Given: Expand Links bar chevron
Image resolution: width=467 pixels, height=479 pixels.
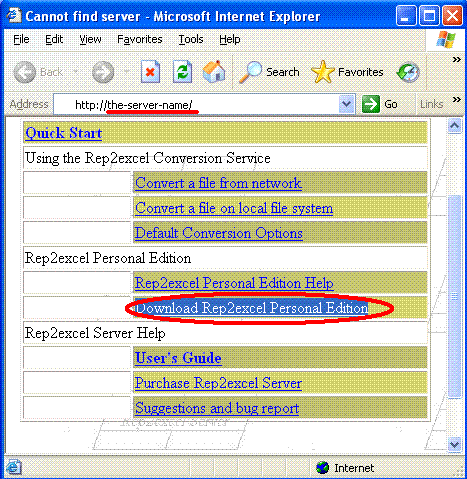Looking at the screenshot, I should click(457, 99).
